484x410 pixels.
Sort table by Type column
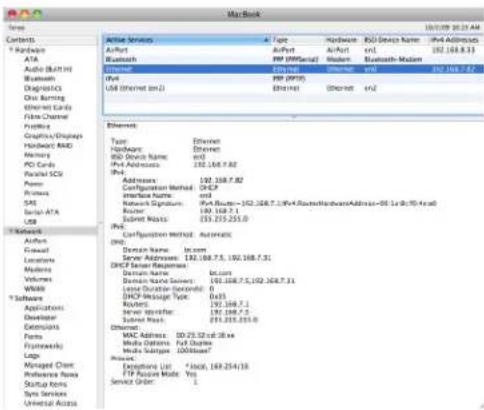(x=297, y=40)
